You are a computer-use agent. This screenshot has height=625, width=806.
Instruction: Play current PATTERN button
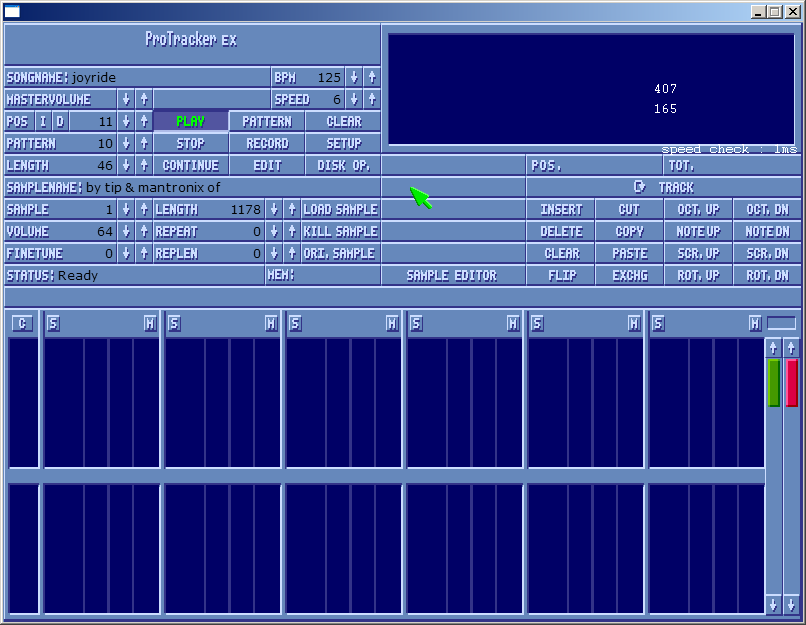267,121
